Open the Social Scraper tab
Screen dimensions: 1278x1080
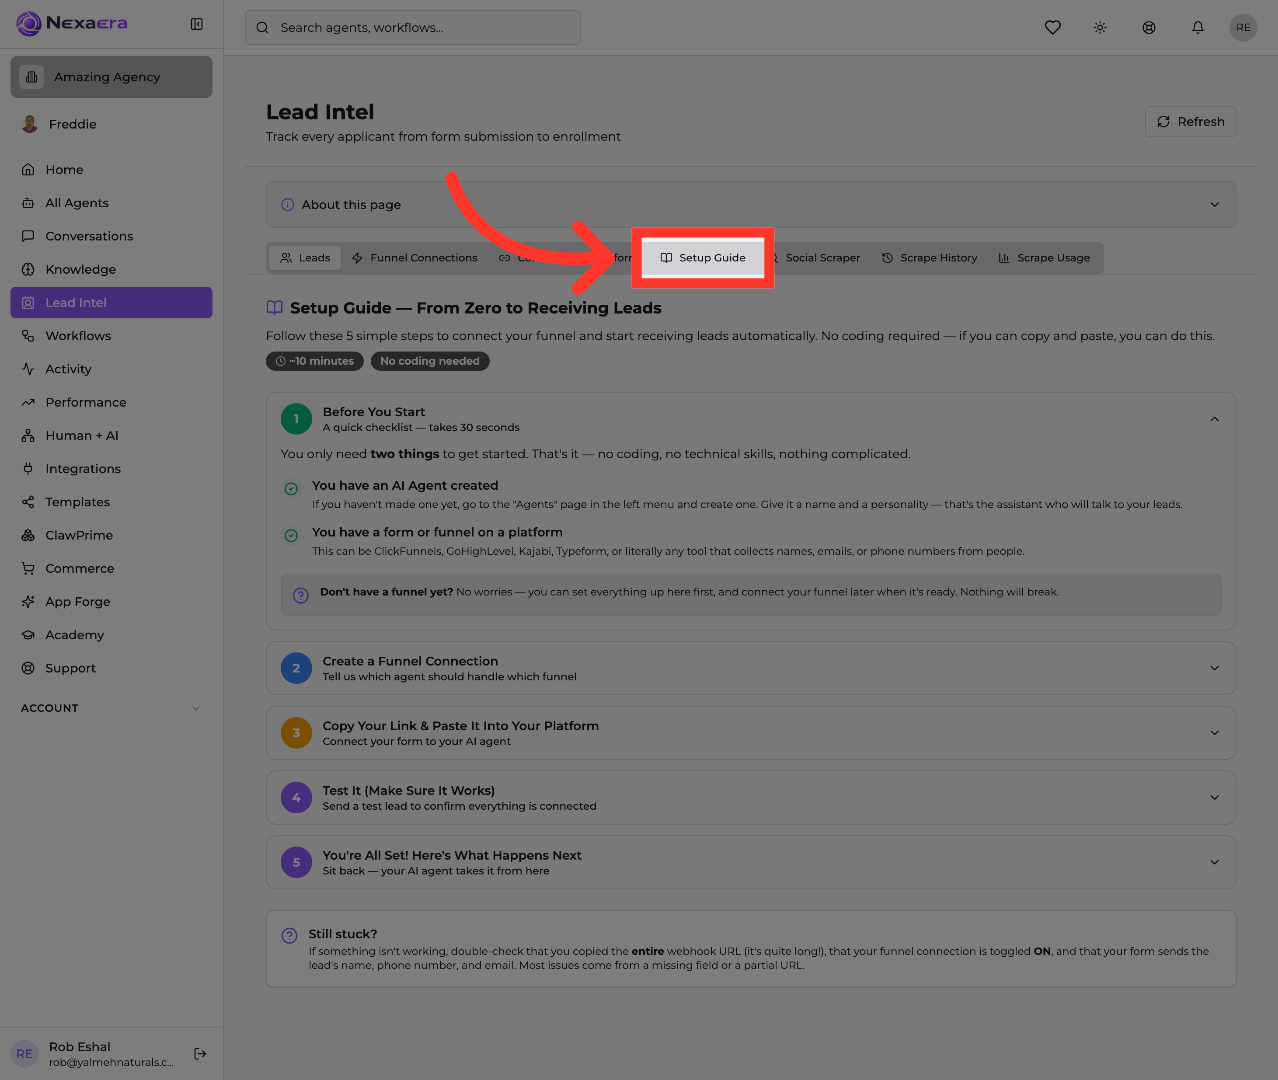pyautogui.click(x=816, y=258)
